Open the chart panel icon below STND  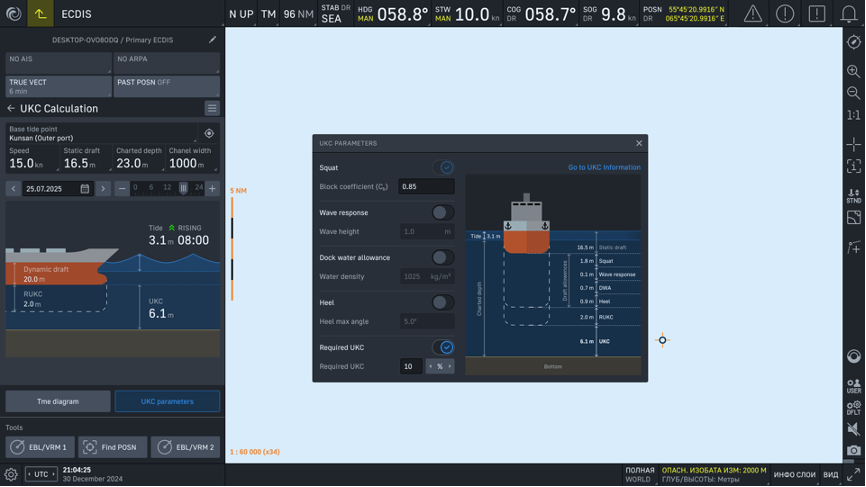point(854,218)
